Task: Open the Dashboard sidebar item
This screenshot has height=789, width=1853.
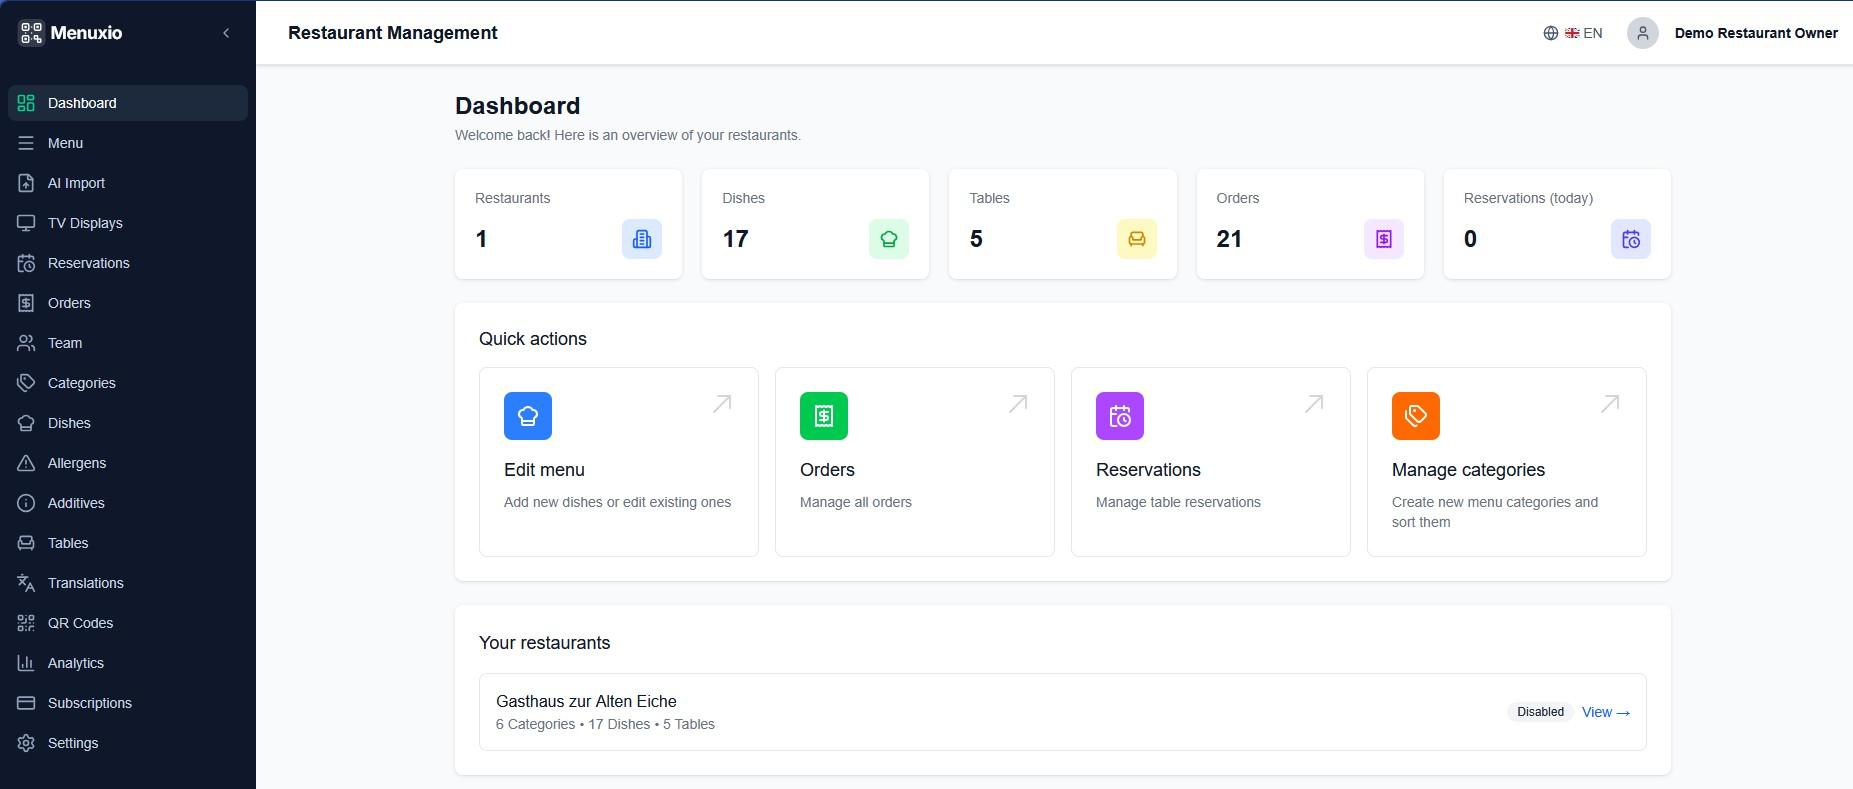Action: tap(128, 103)
